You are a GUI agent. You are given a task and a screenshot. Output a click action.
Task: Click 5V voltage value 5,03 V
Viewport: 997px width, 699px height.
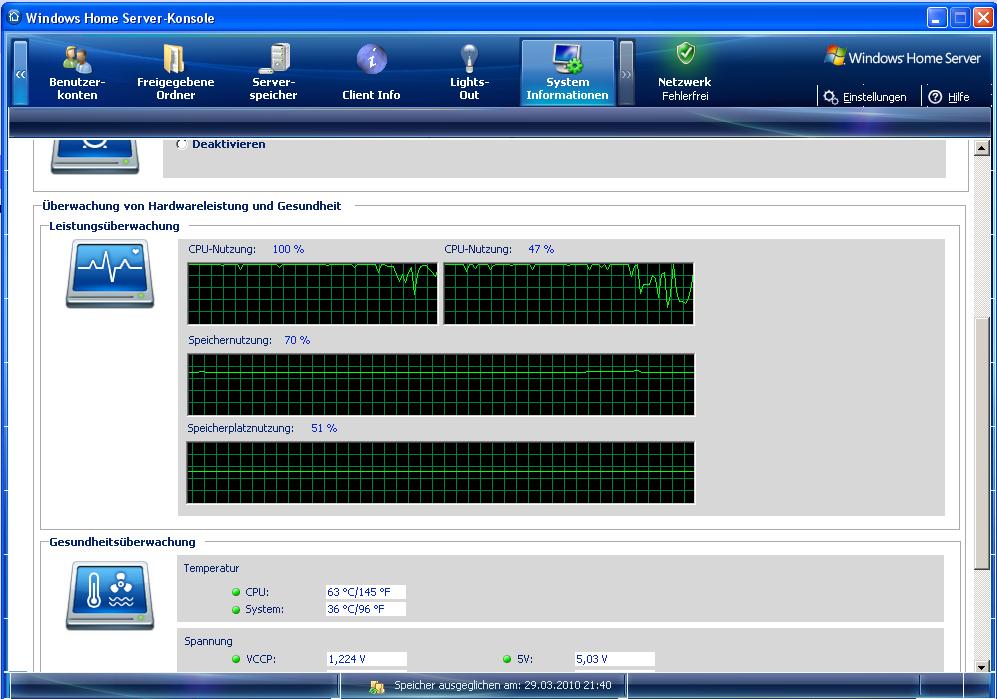pos(615,659)
